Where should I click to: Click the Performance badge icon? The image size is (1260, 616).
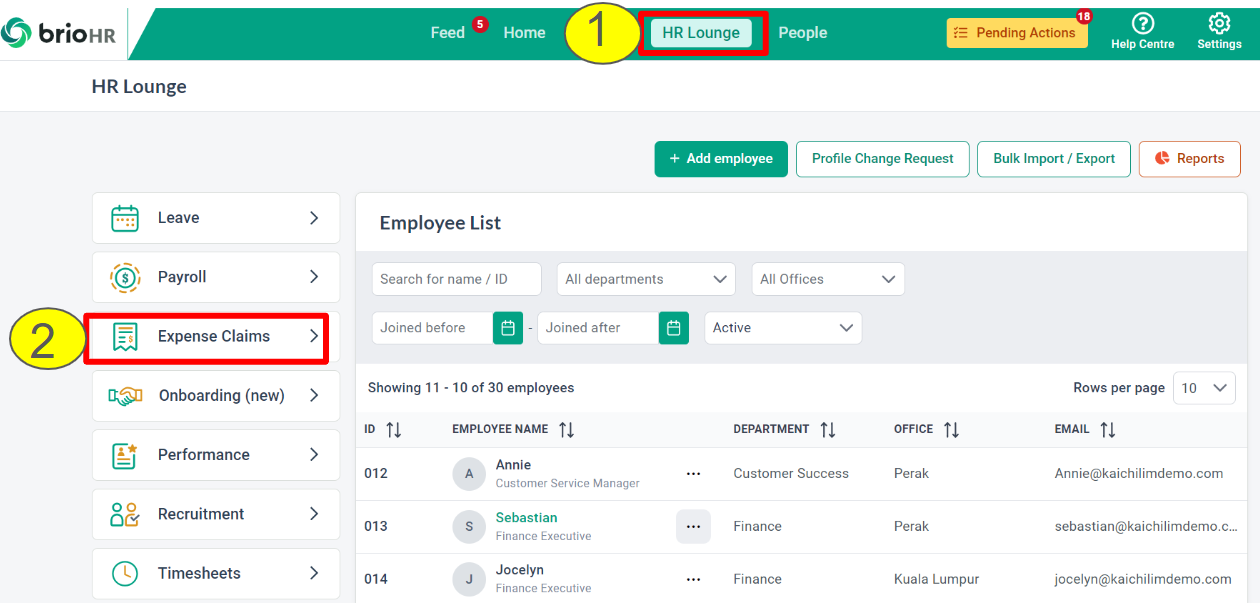(x=125, y=455)
